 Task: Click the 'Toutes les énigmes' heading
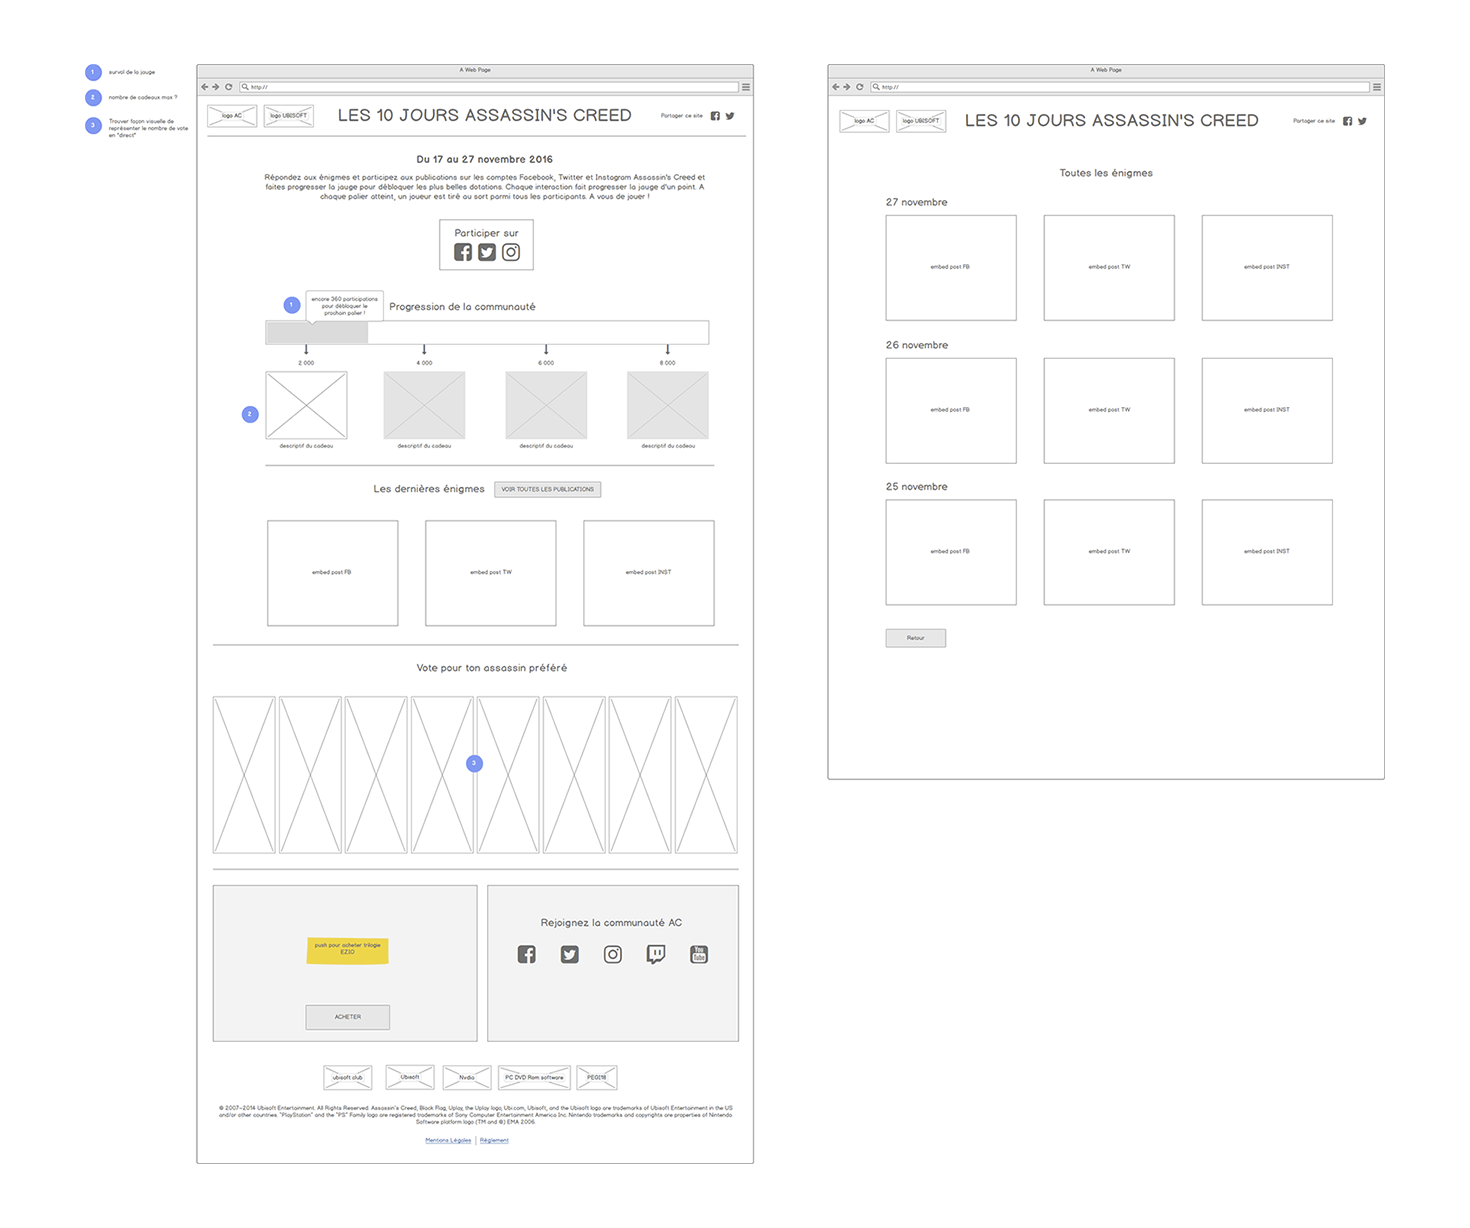pyautogui.click(x=1106, y=173)
